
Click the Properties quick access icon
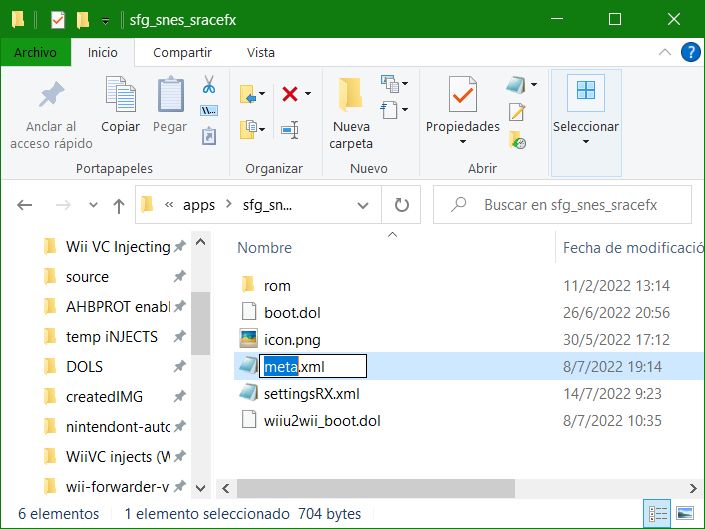pyautogui.click(x=58, y=20)
